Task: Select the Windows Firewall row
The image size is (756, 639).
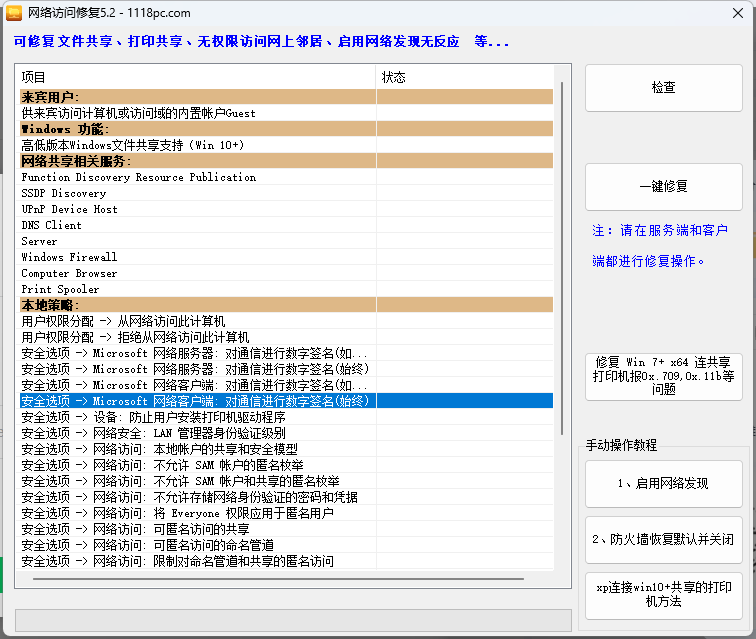Action: 286,257
